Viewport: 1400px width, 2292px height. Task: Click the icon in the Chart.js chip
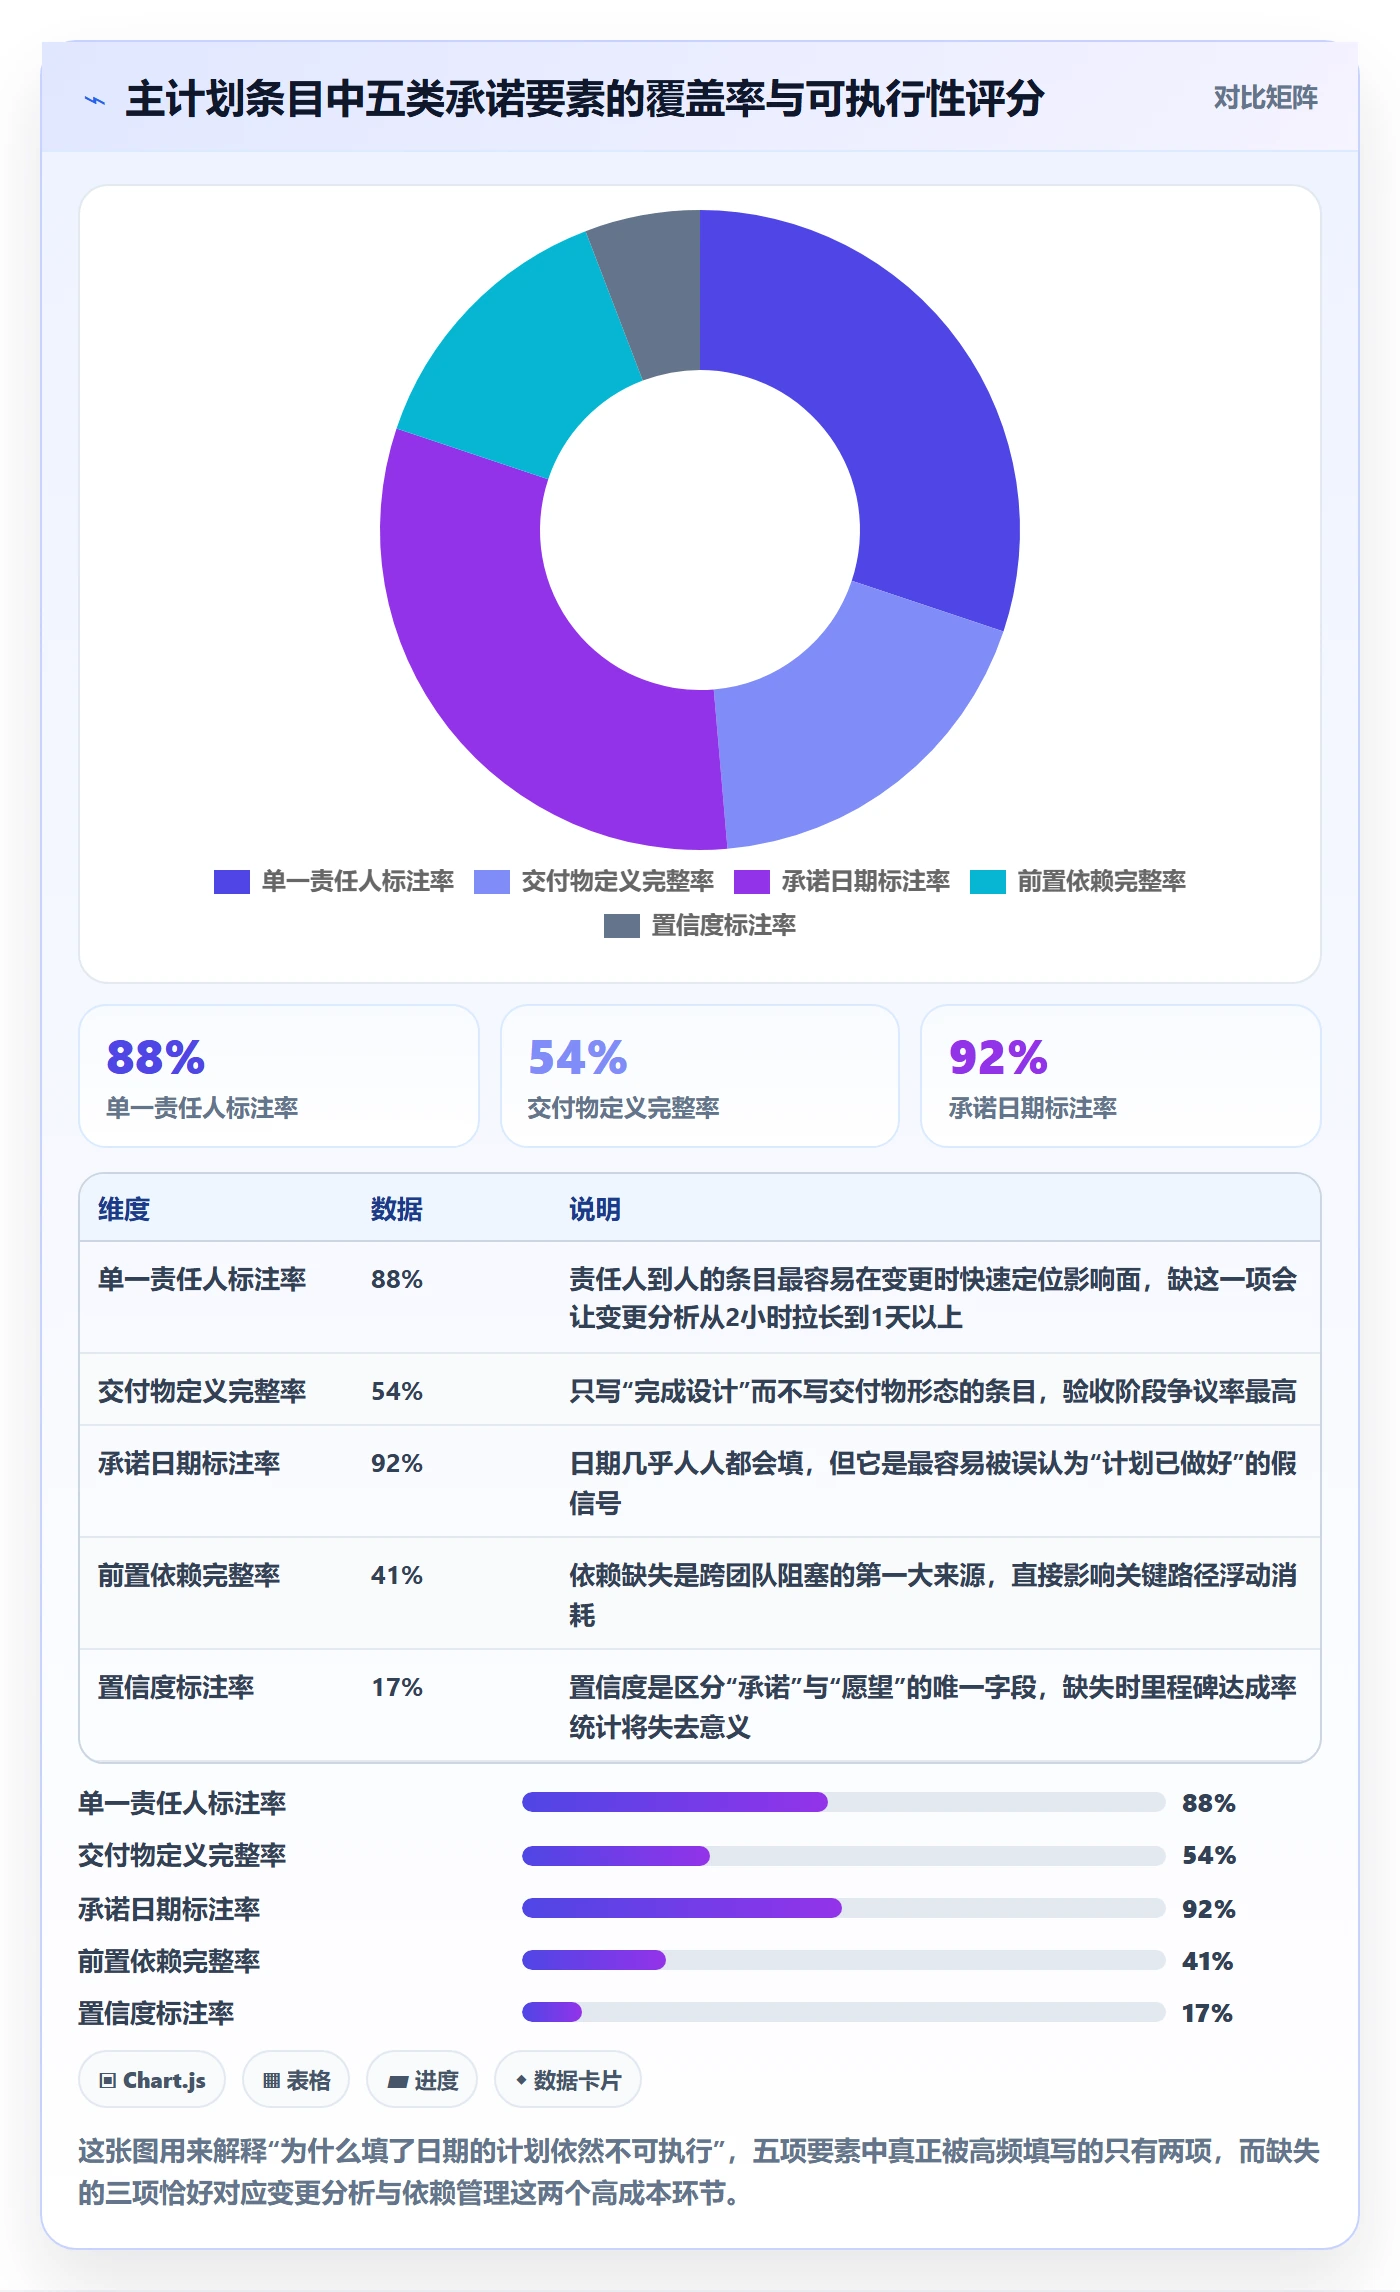tap(108, 2081)
